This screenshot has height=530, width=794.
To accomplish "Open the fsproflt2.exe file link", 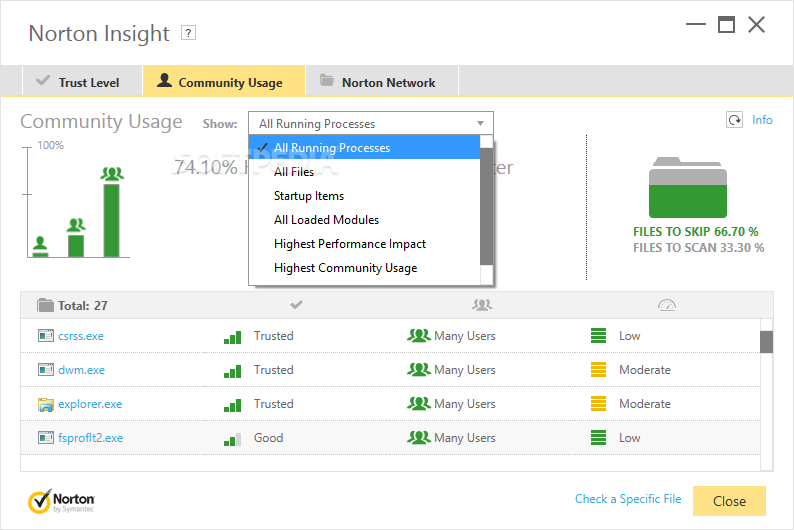I will [x=90, y=437].
